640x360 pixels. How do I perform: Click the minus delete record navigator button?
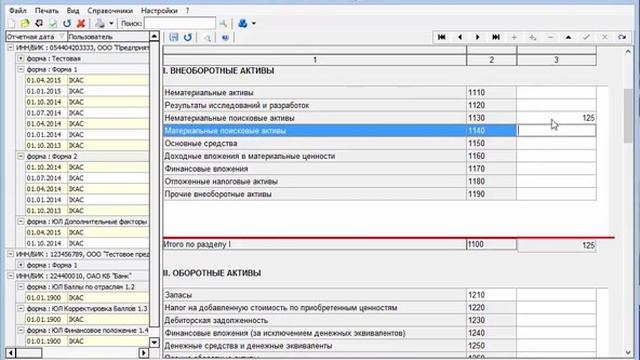[550, 37]
